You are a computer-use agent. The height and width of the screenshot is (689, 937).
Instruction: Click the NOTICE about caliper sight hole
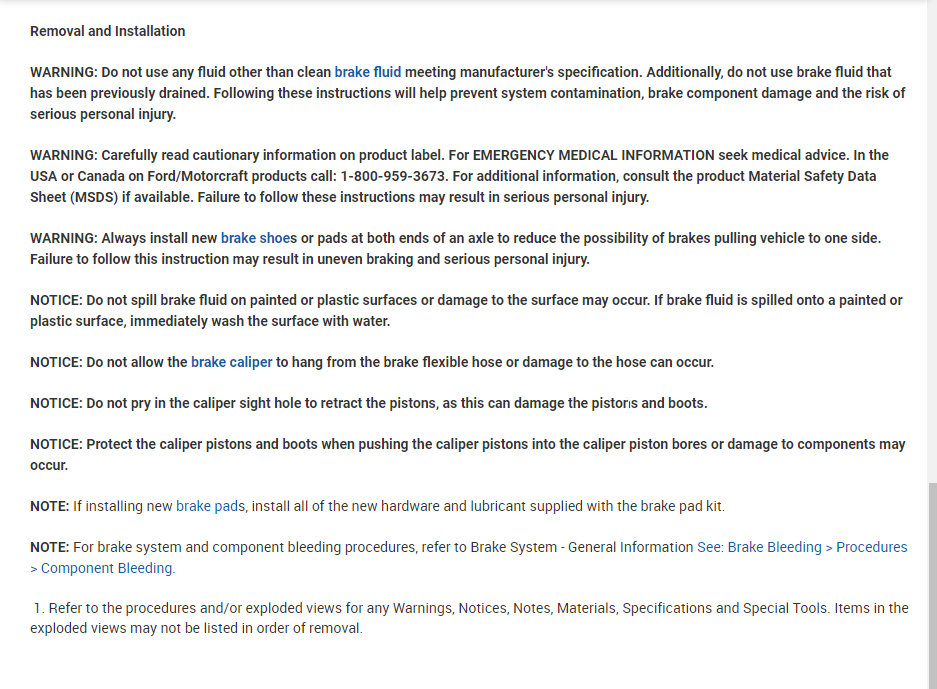click(x=56, y=403)
